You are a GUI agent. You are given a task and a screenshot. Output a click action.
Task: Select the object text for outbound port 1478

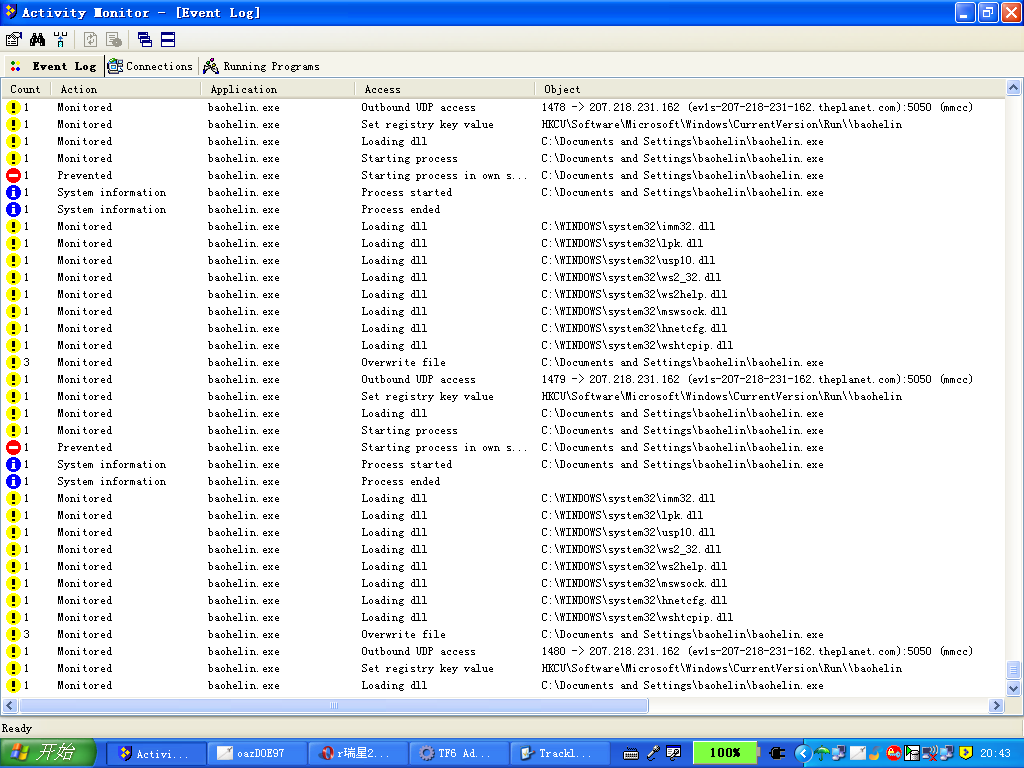tap(757, 107)
